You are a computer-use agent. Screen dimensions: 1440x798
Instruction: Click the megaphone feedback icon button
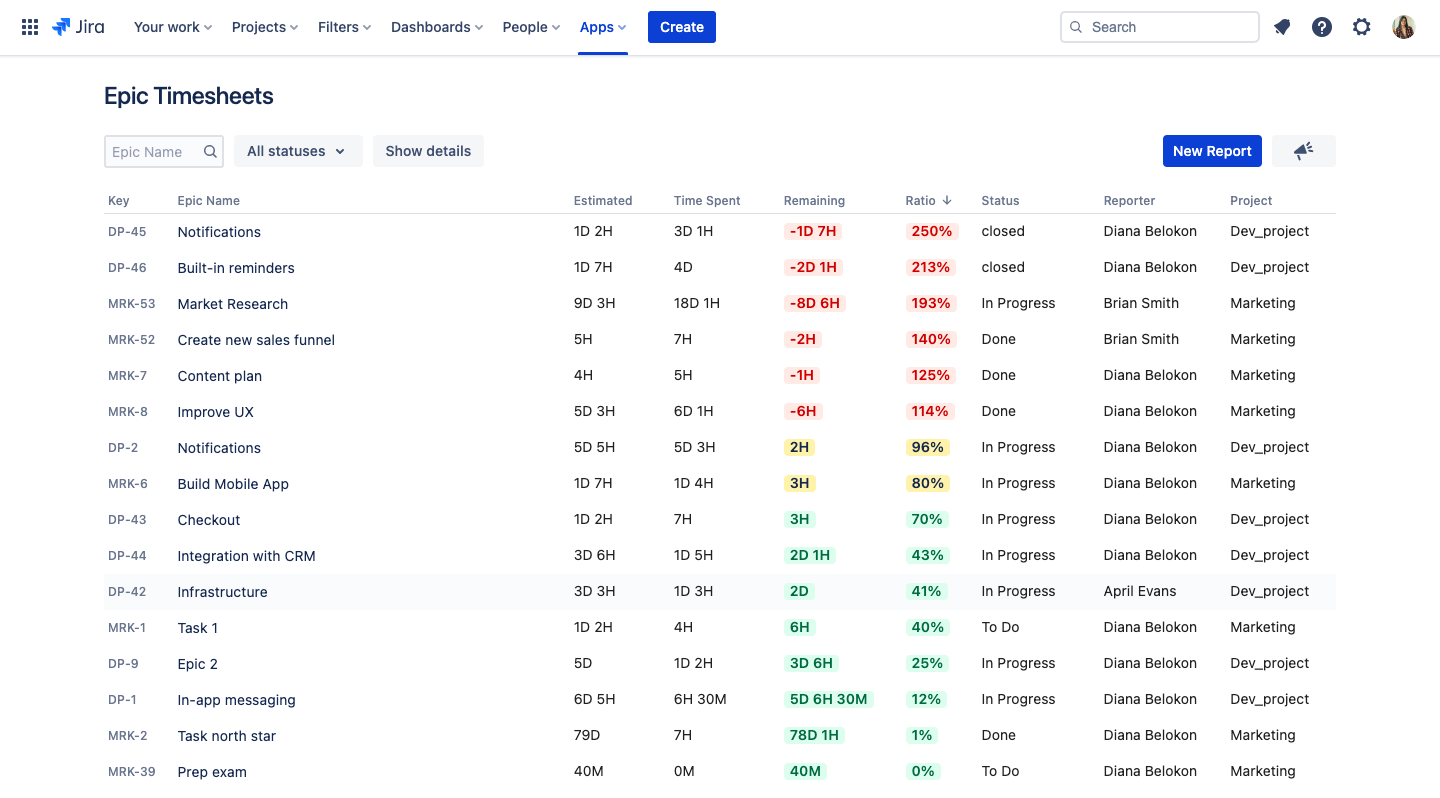click(x=1303, y=151)
